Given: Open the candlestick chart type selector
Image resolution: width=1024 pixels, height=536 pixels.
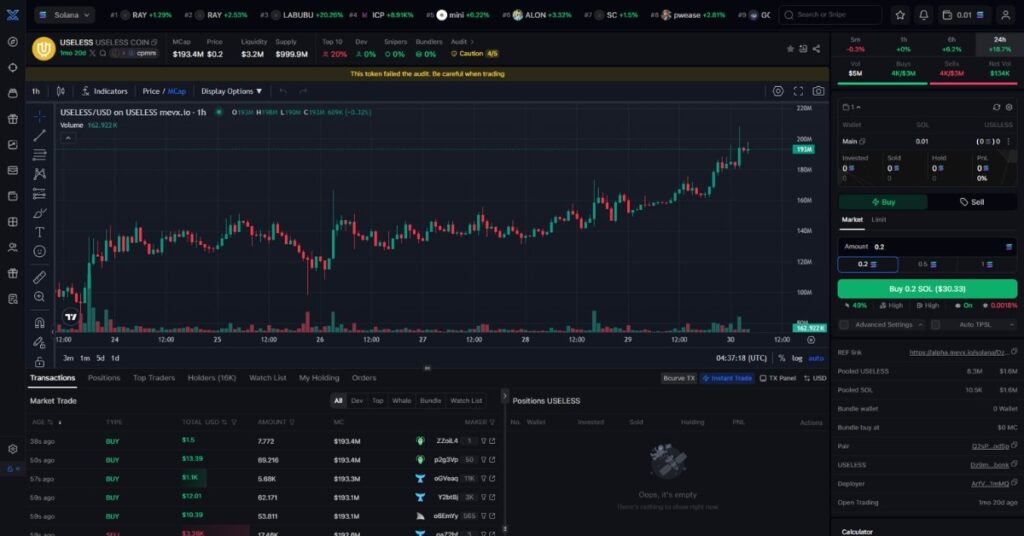Looking at the screenshot, I should [x=61, y=91].
